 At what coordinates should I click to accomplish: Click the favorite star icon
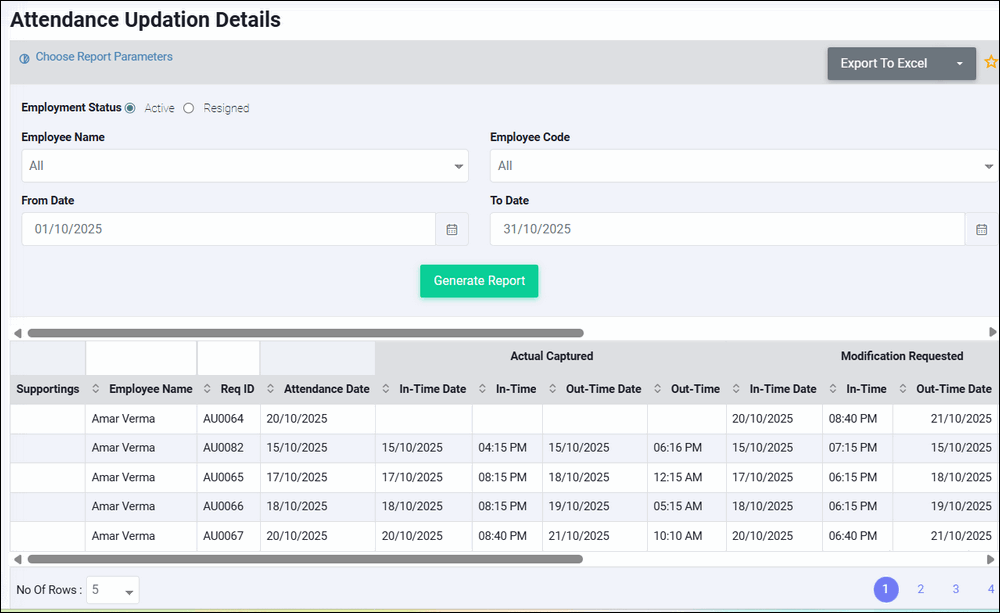click(x=991, y=62)
